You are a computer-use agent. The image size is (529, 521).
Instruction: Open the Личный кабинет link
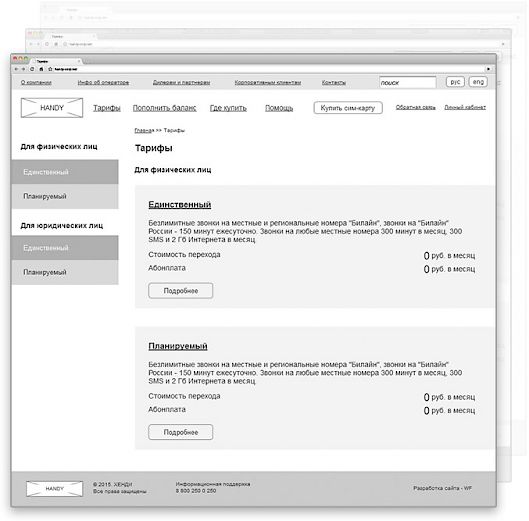[x=465, y=107]
